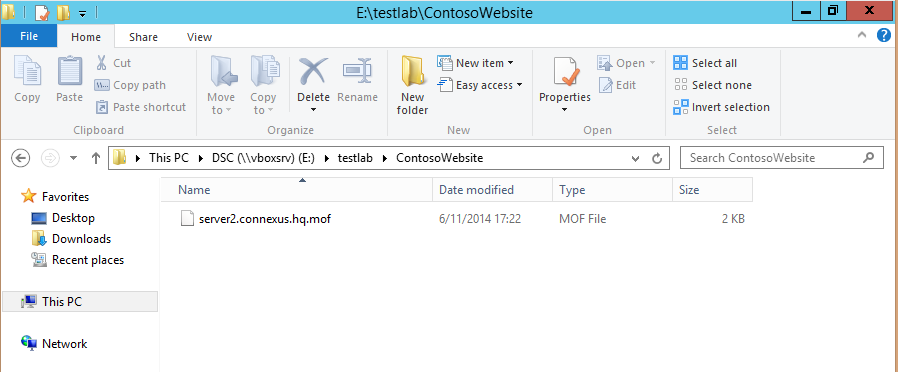Screen dimensions: 898x372
Task: Click the Quick Access properties icon
Action: (x=42, y=12)
